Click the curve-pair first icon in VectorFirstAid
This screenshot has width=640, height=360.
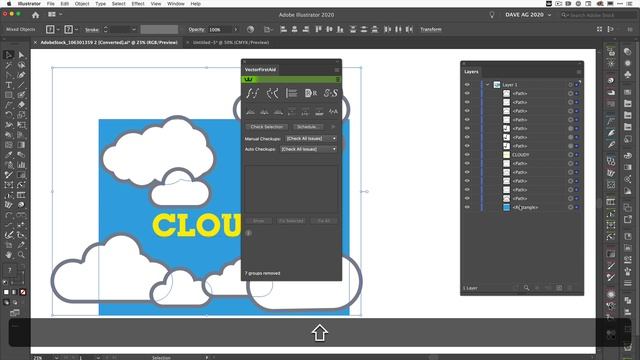252,93
